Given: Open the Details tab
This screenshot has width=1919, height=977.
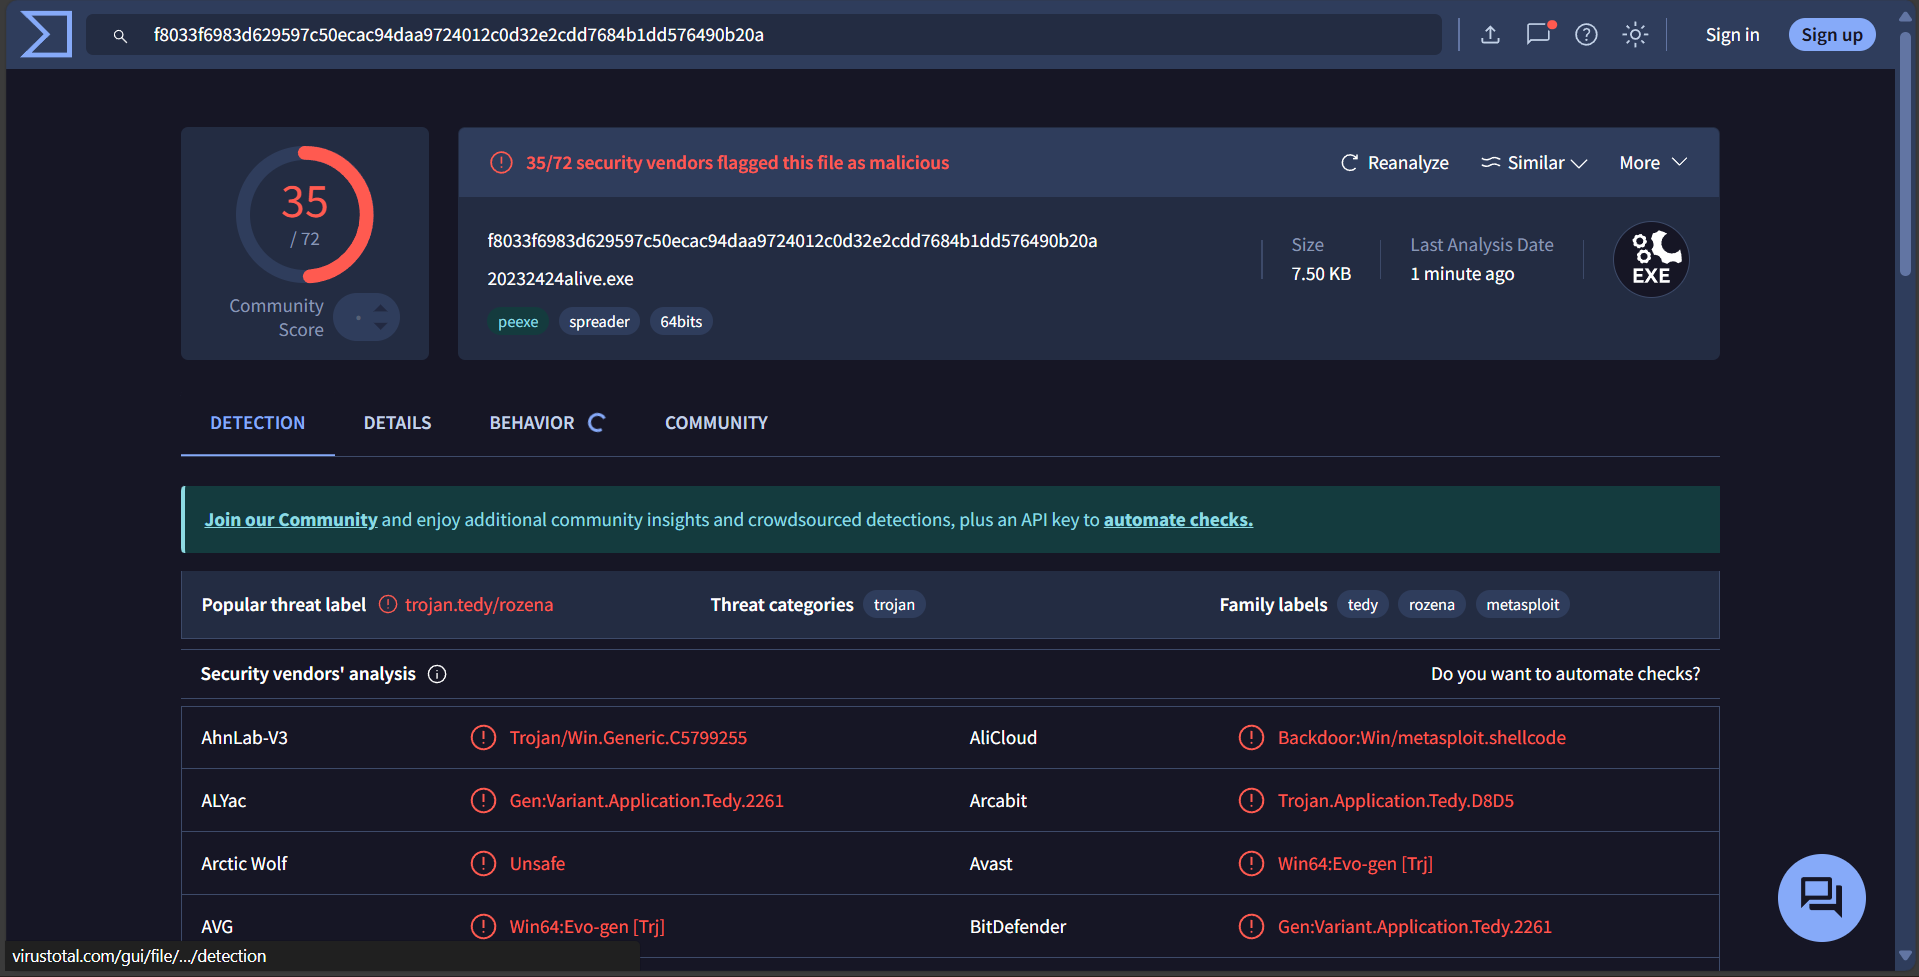Looking at the screenshot, I should (398, 423).
